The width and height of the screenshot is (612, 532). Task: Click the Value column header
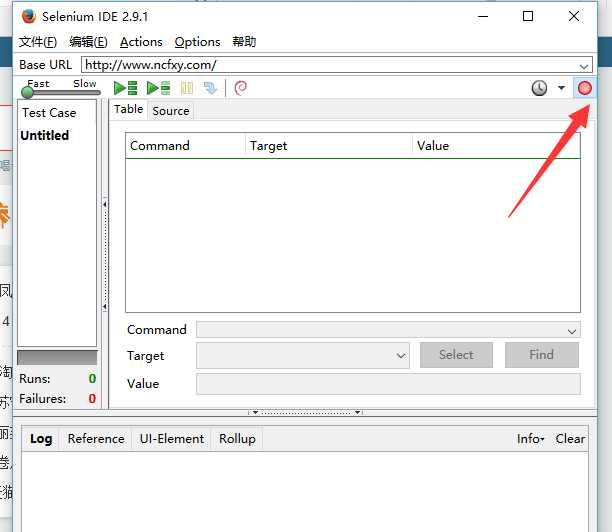click(496, 146)
